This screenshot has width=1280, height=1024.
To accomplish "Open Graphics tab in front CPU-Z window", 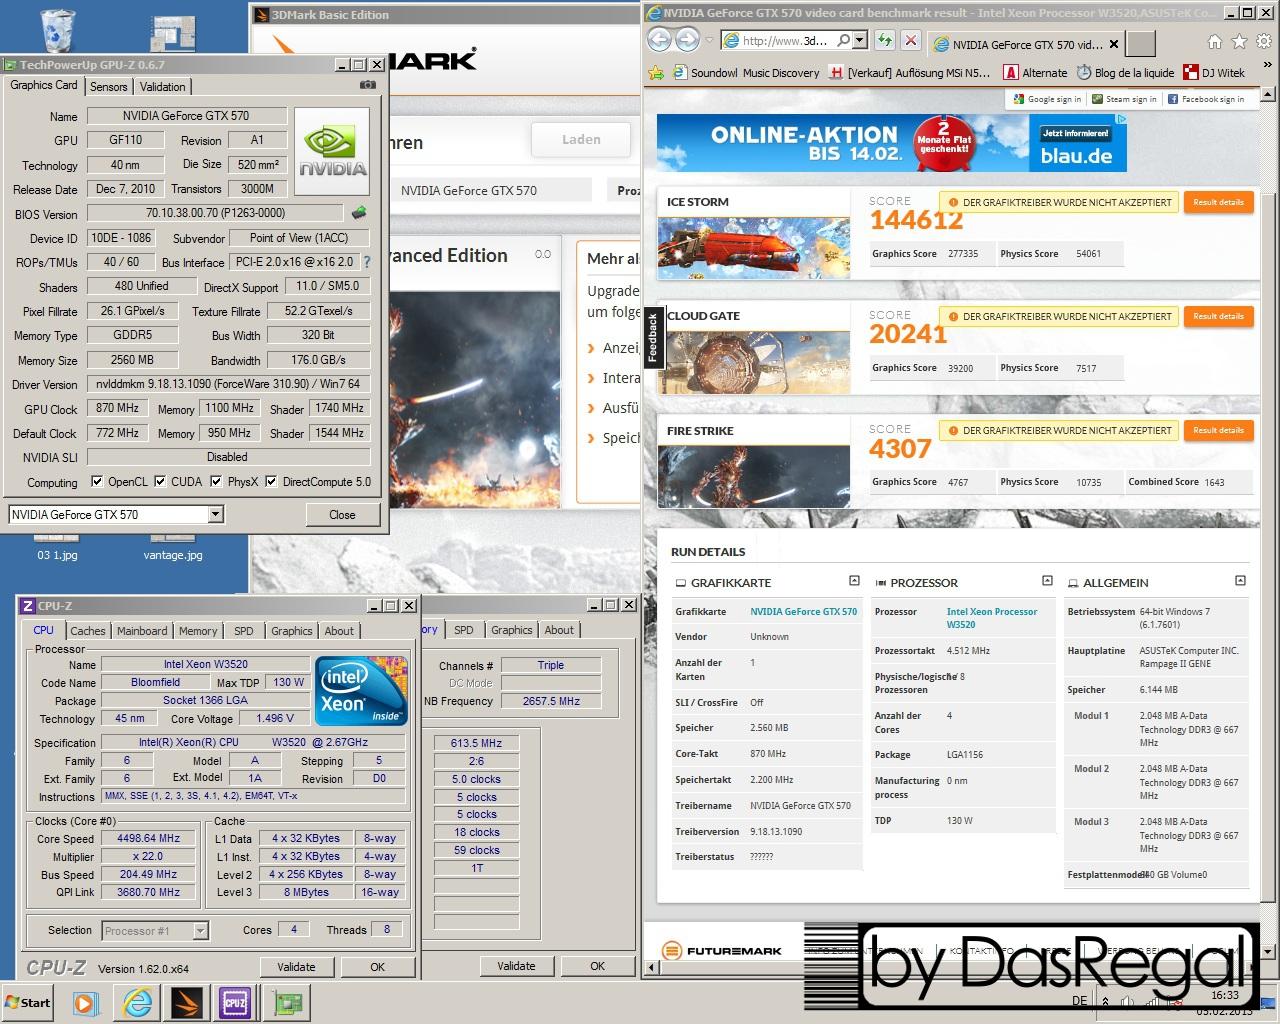I will pos(292,631).
